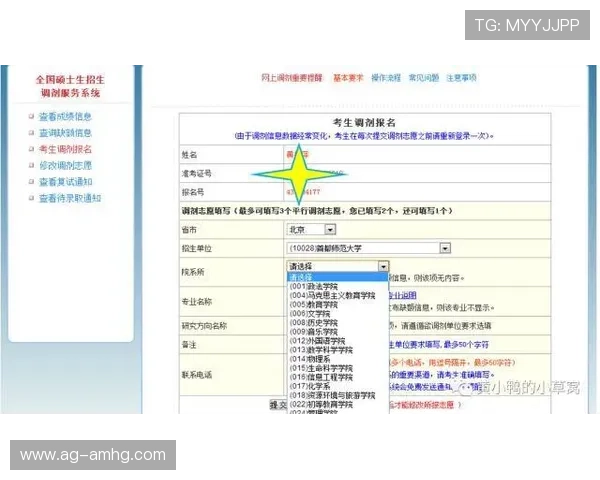Click the 提交 submit button
Viewport: 600px width, 480px height.
278,405
